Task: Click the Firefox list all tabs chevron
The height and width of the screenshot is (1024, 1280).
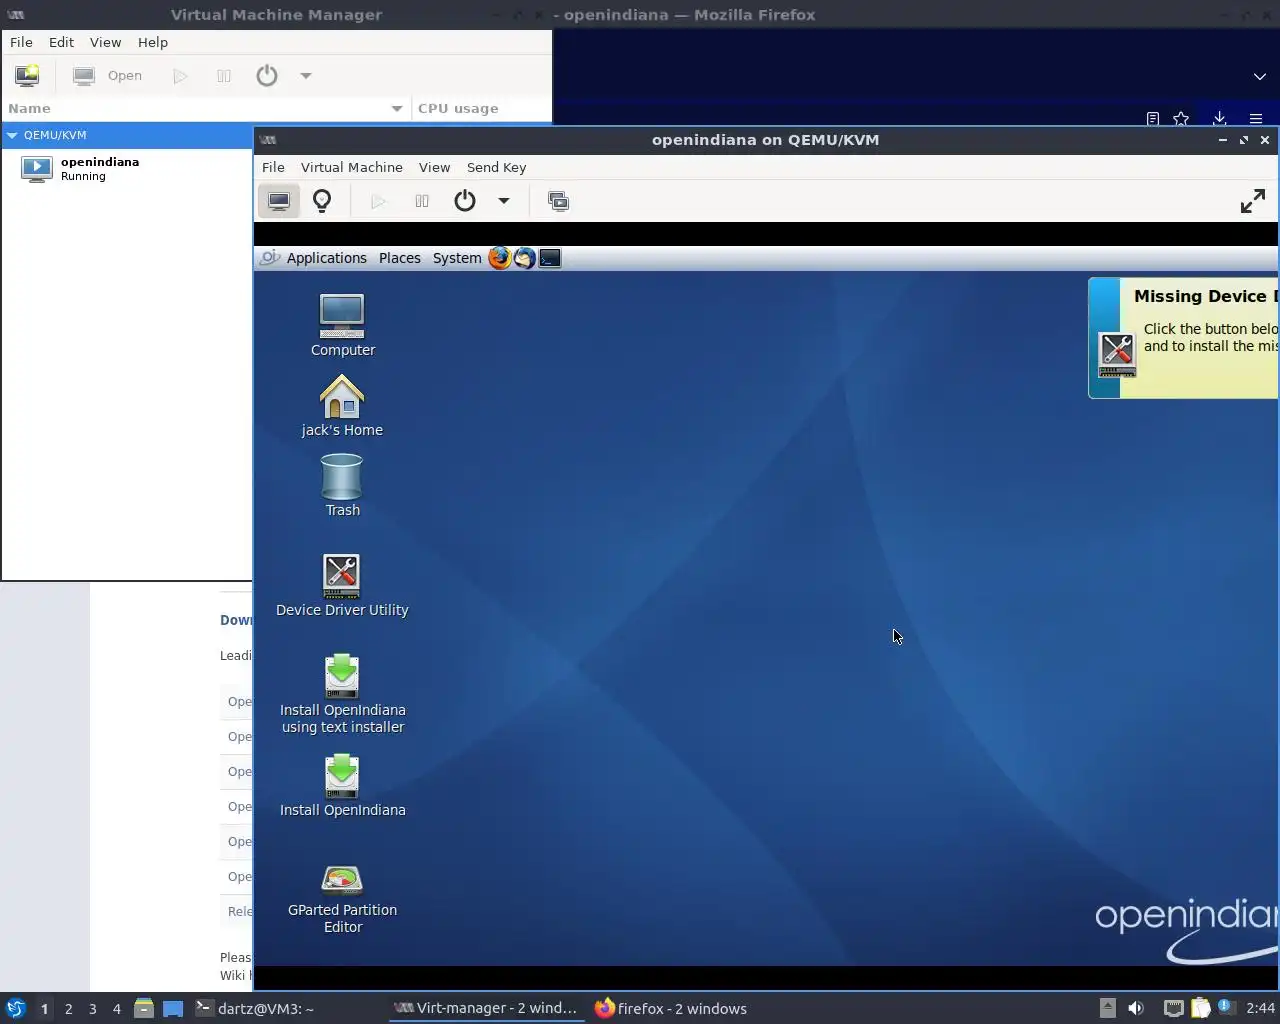Action: [x=1260, y=76]
